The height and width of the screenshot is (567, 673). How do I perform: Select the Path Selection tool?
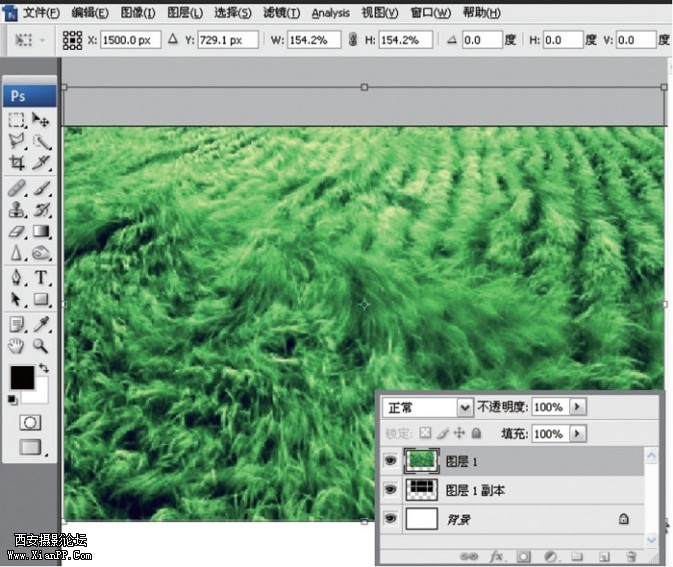[17, 299]
